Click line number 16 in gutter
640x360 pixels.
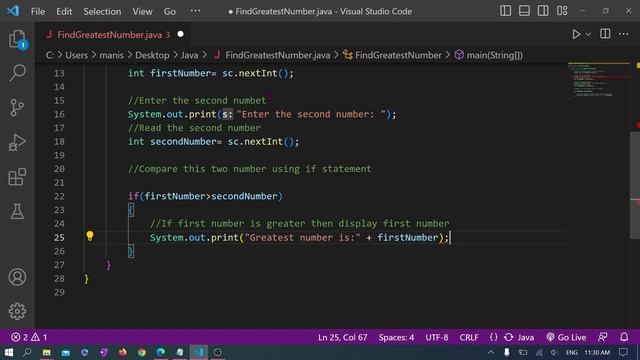pyautogui.click(x=59, y=114)
